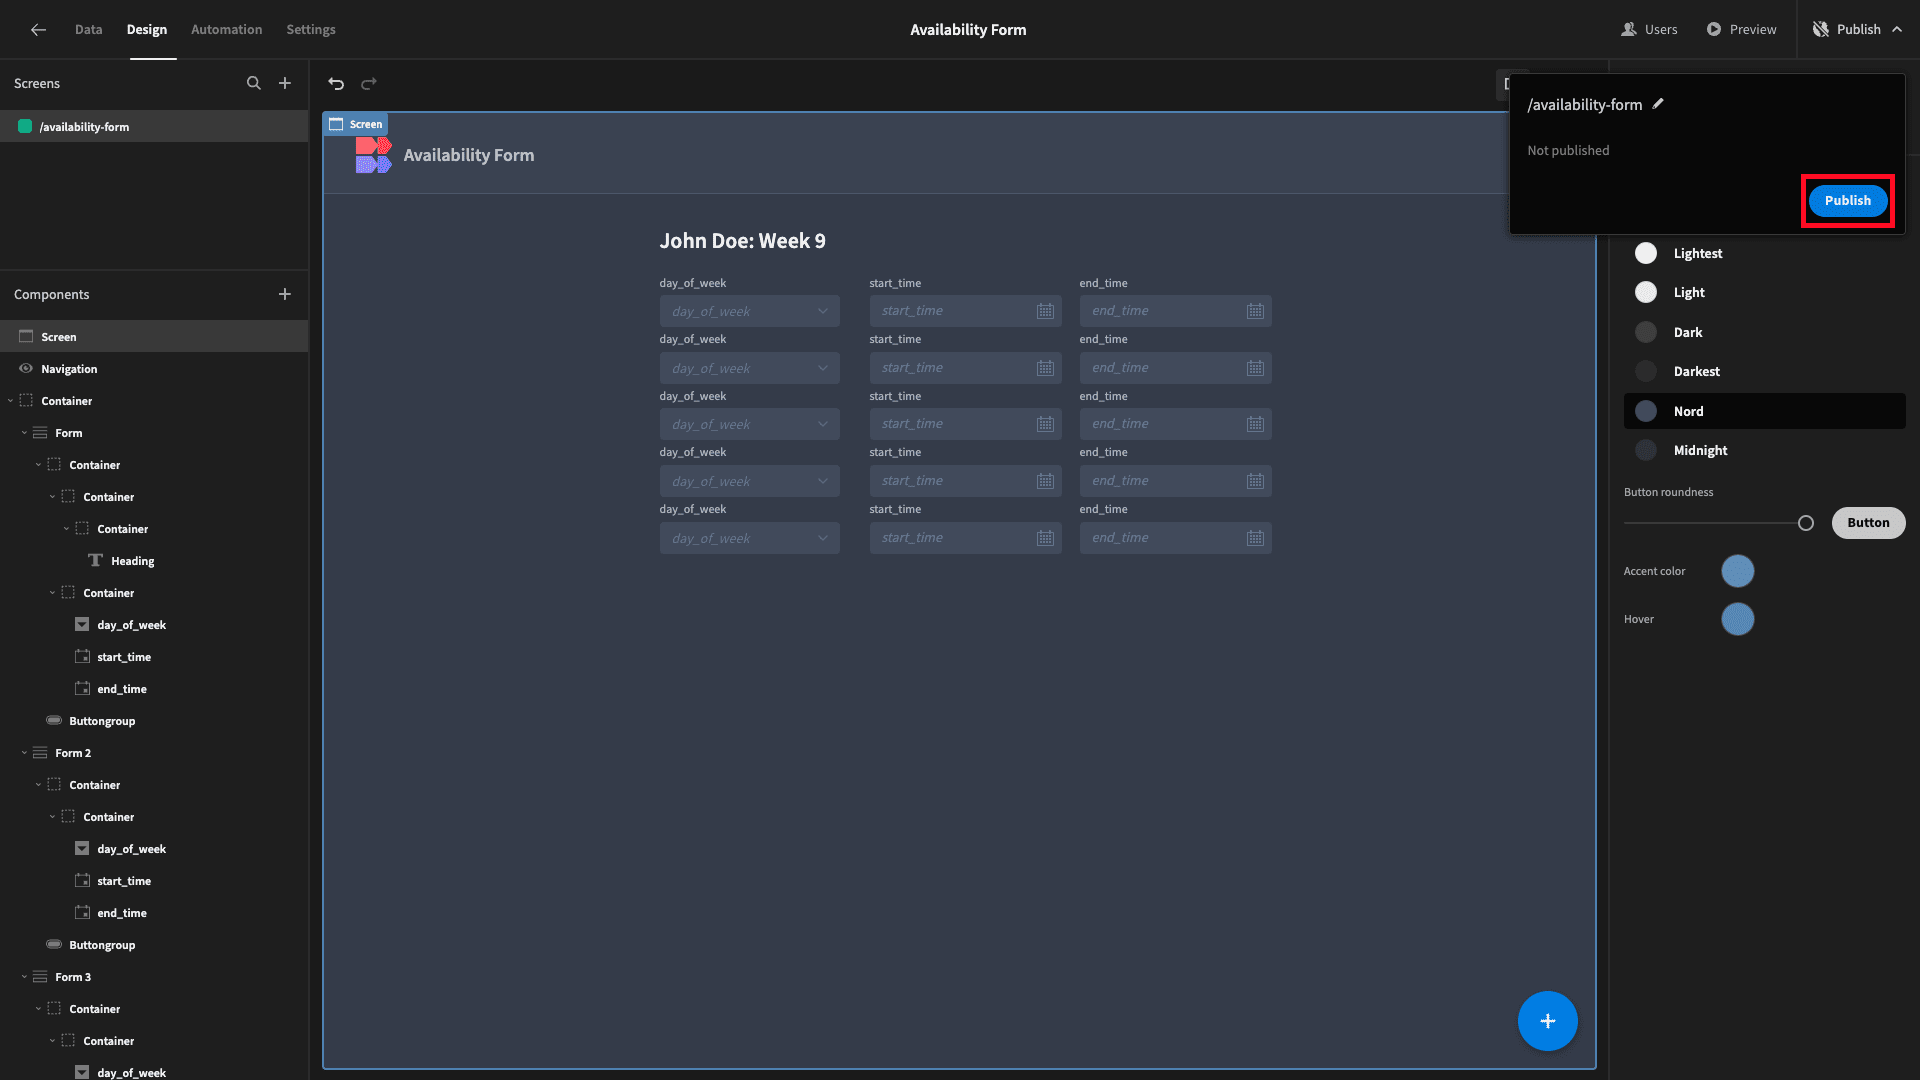Image resolution: width=1920 pixels, height=1080 pixels.
Task: Open the app Preview
Action: click(1741, 30)
